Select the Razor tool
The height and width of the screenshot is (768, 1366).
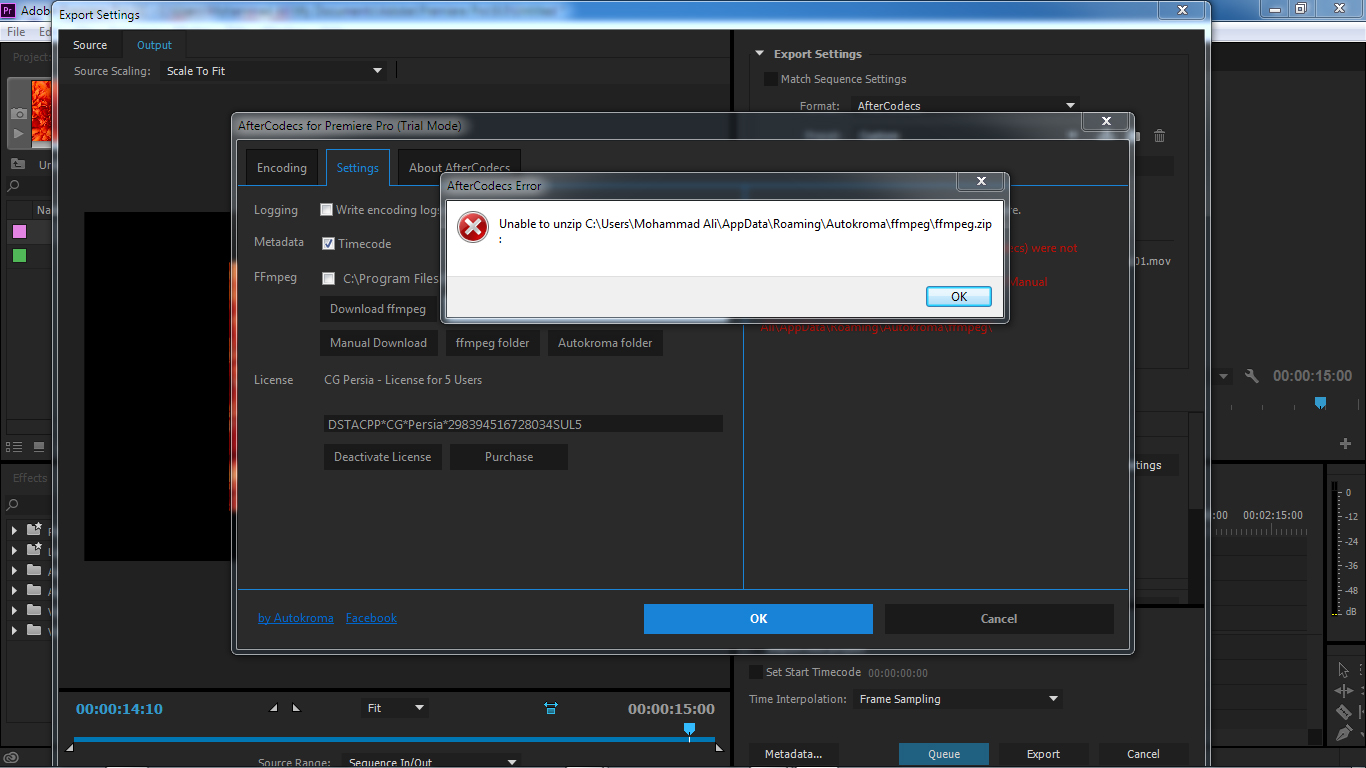(x=1343, y=712)
